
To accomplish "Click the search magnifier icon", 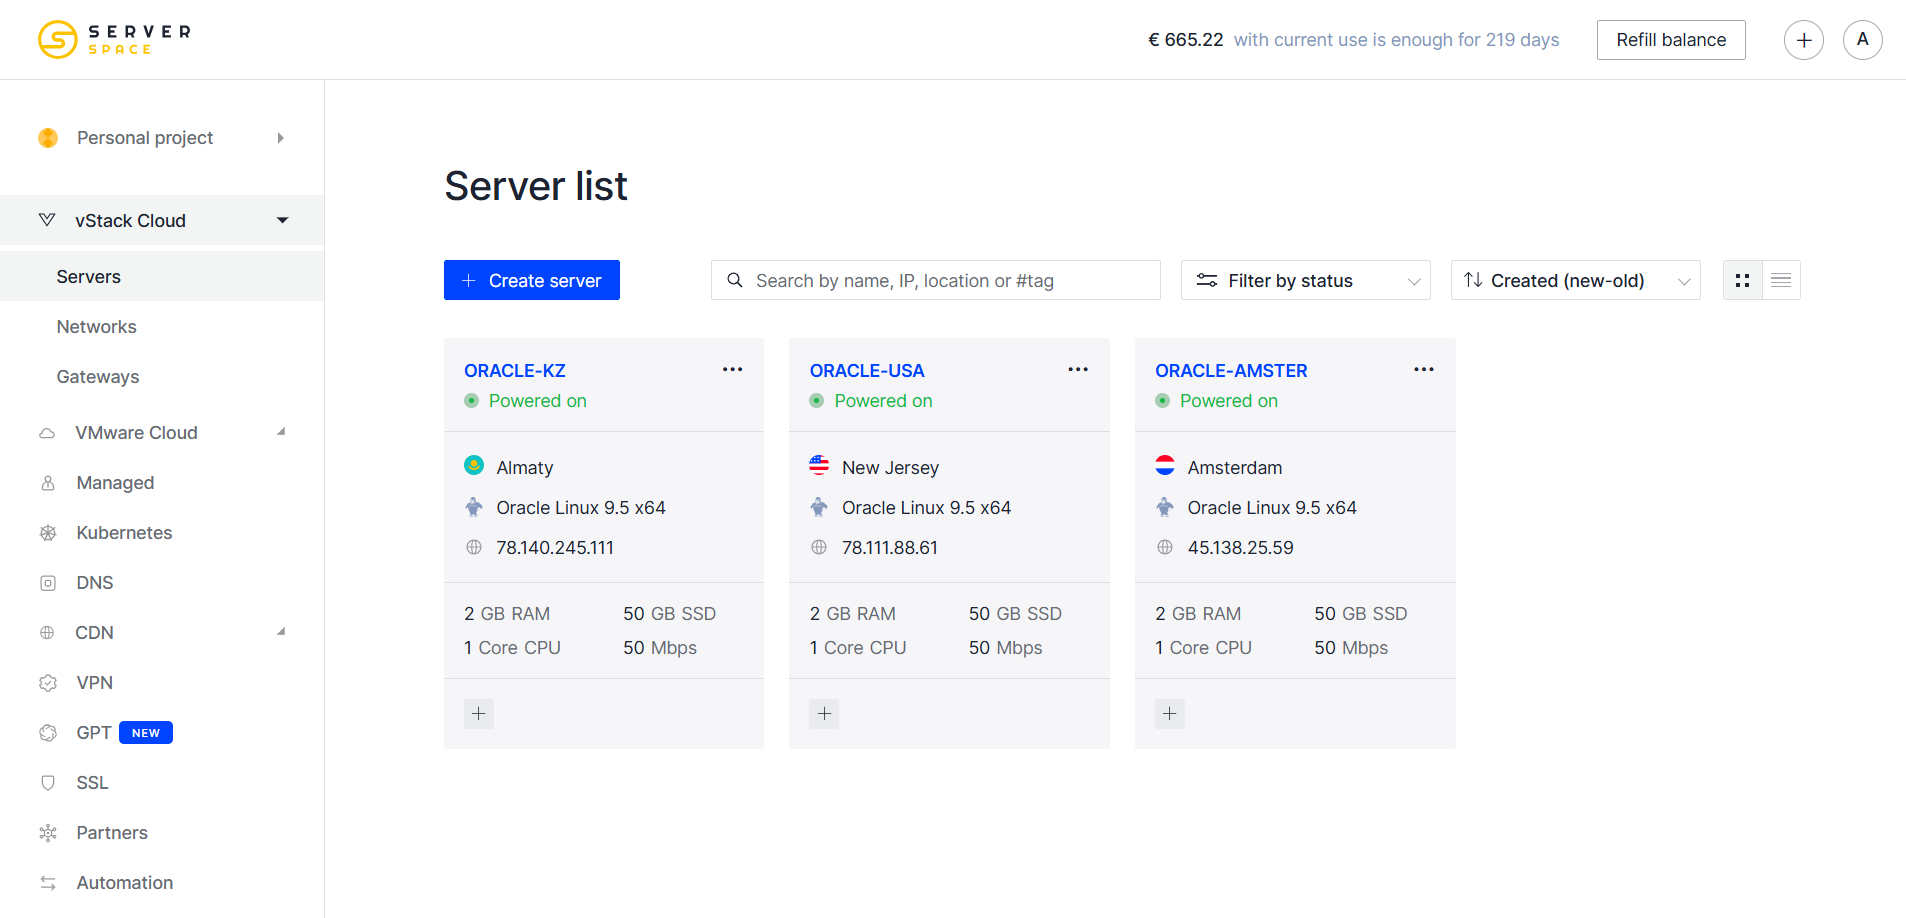I will [735, 280].
